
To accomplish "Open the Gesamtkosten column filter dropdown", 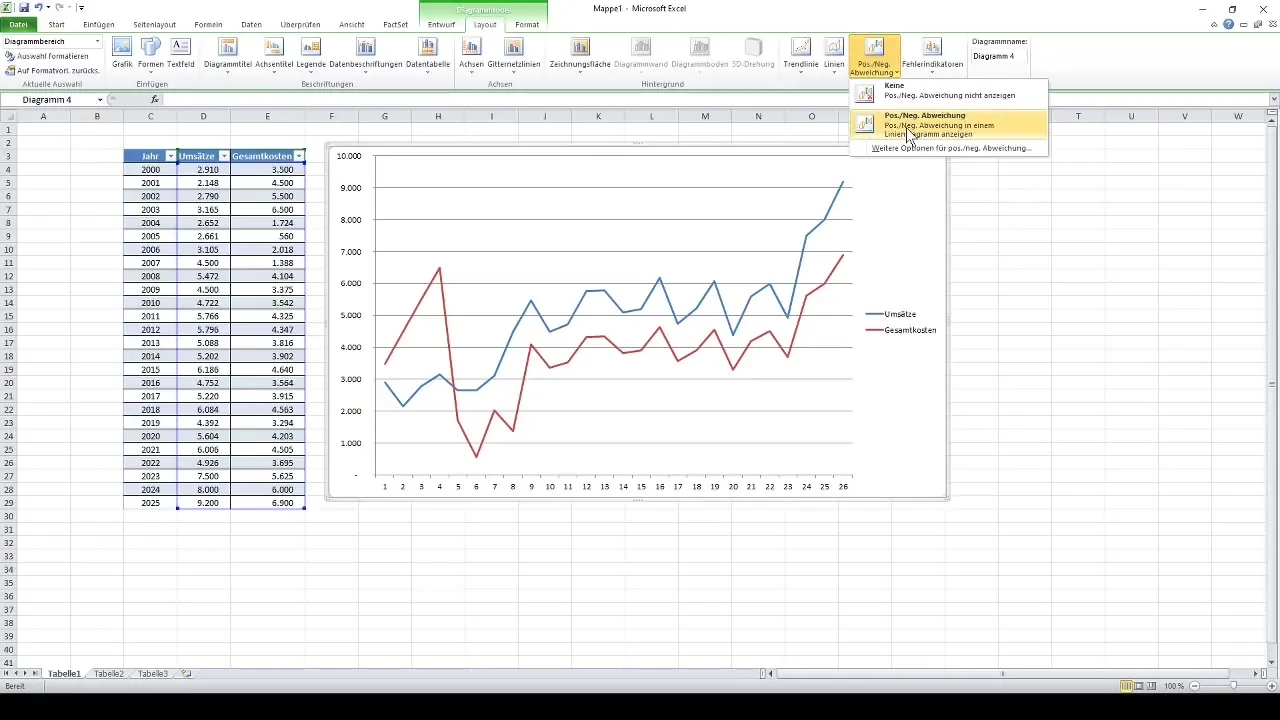I will point(299,156).
